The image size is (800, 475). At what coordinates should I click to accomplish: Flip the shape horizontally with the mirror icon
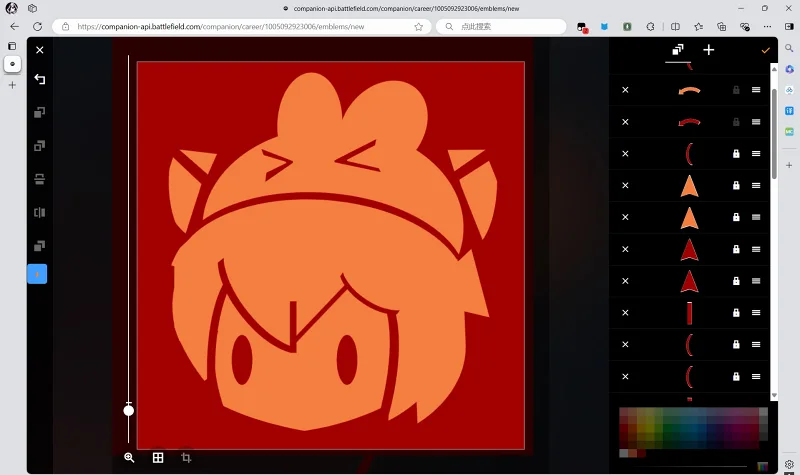click(x=39, y=212)
